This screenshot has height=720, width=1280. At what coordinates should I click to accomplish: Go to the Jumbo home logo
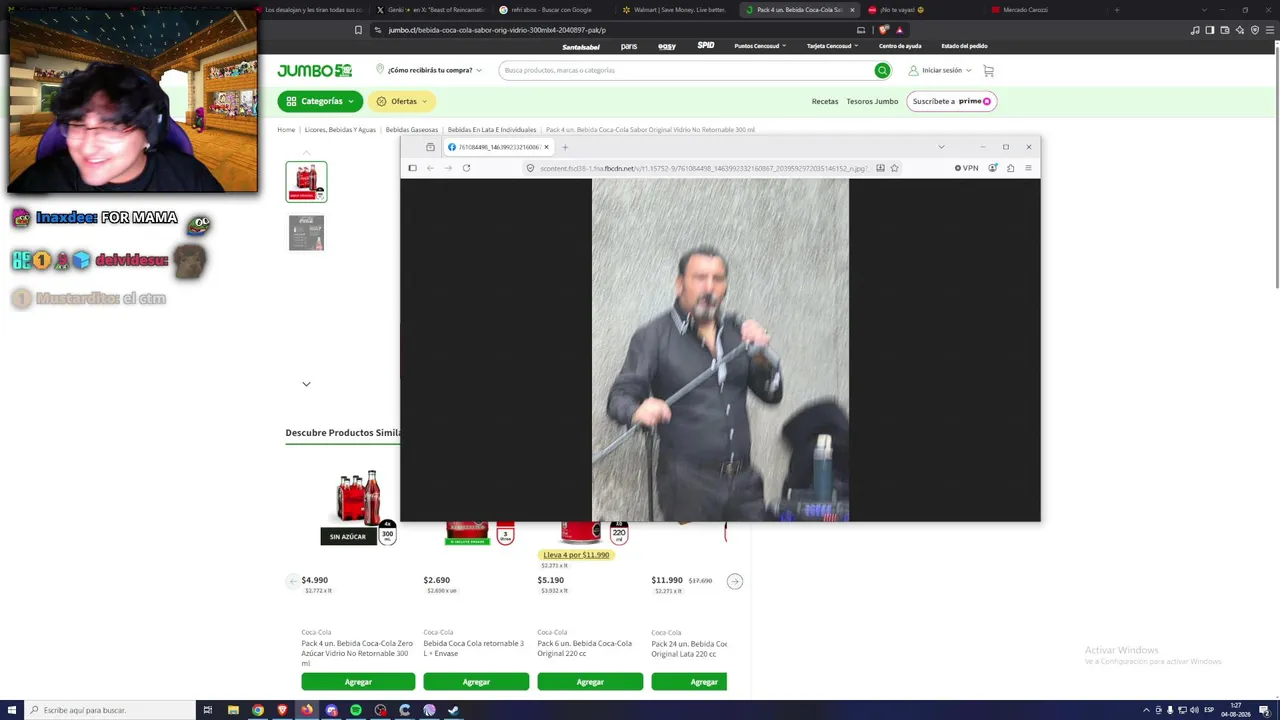point(315,71)
